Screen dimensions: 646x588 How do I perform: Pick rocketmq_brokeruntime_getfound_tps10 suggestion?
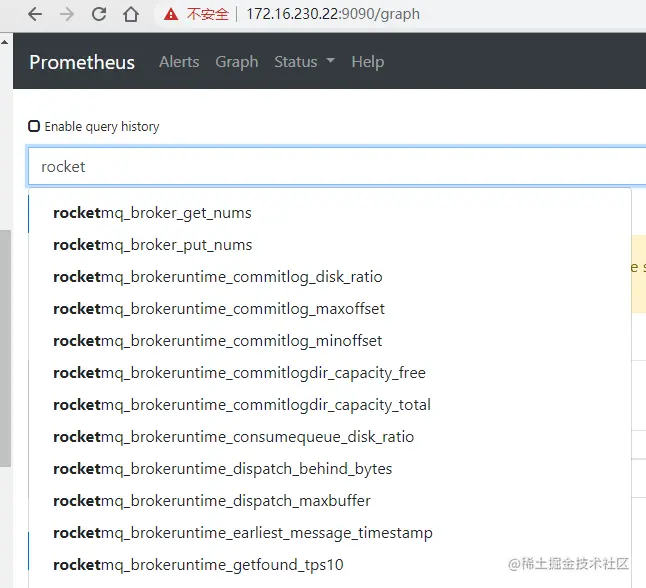(x=330, y=565)
